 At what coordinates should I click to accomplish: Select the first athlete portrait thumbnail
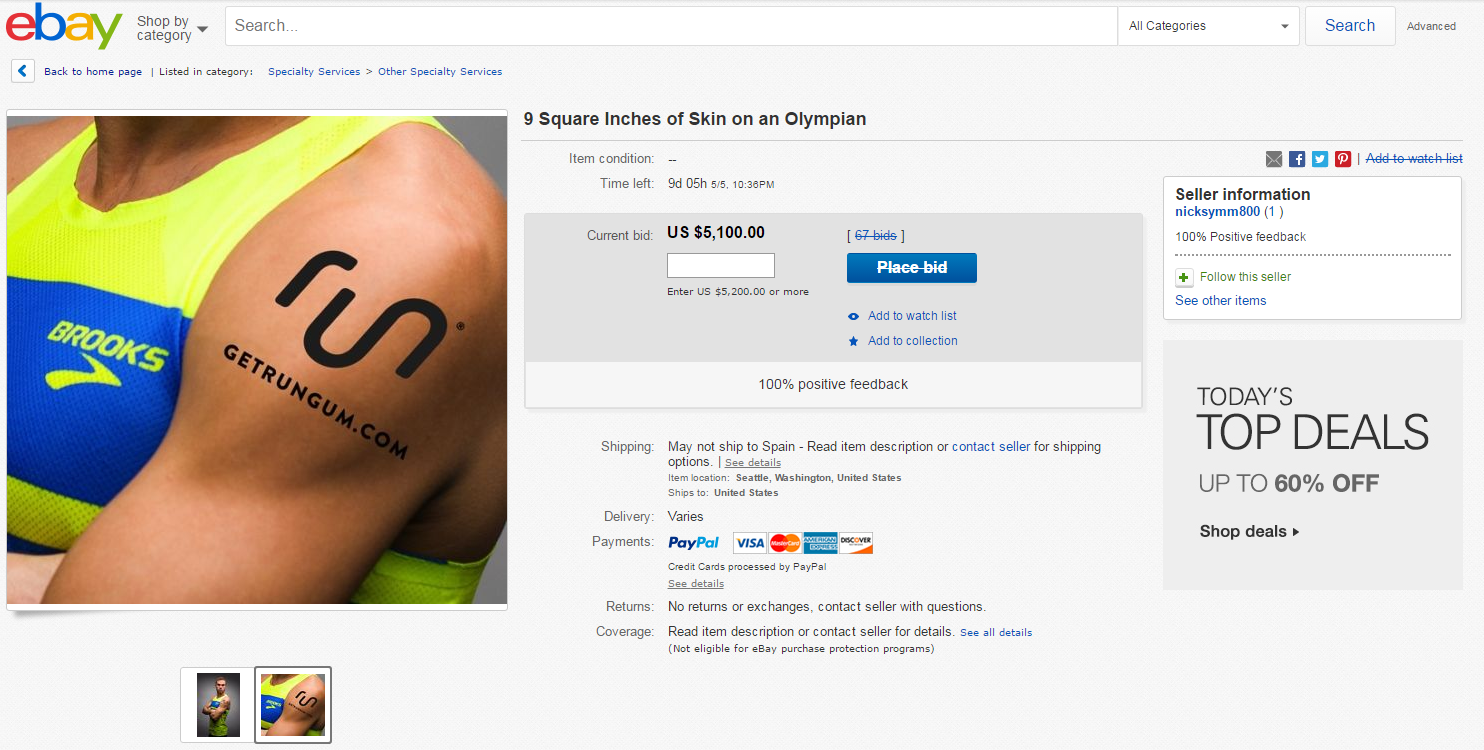coord(218,705)
